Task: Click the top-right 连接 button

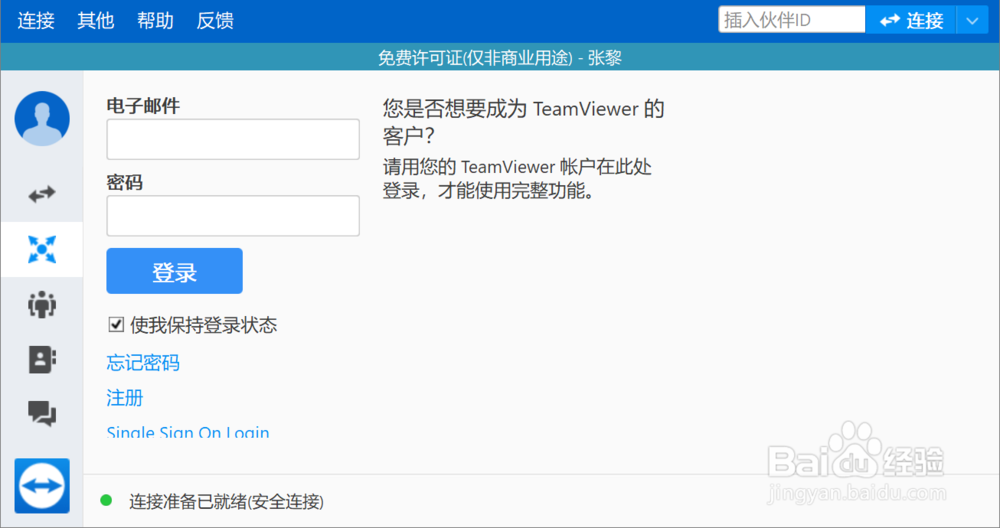Action: pos(911,20)
